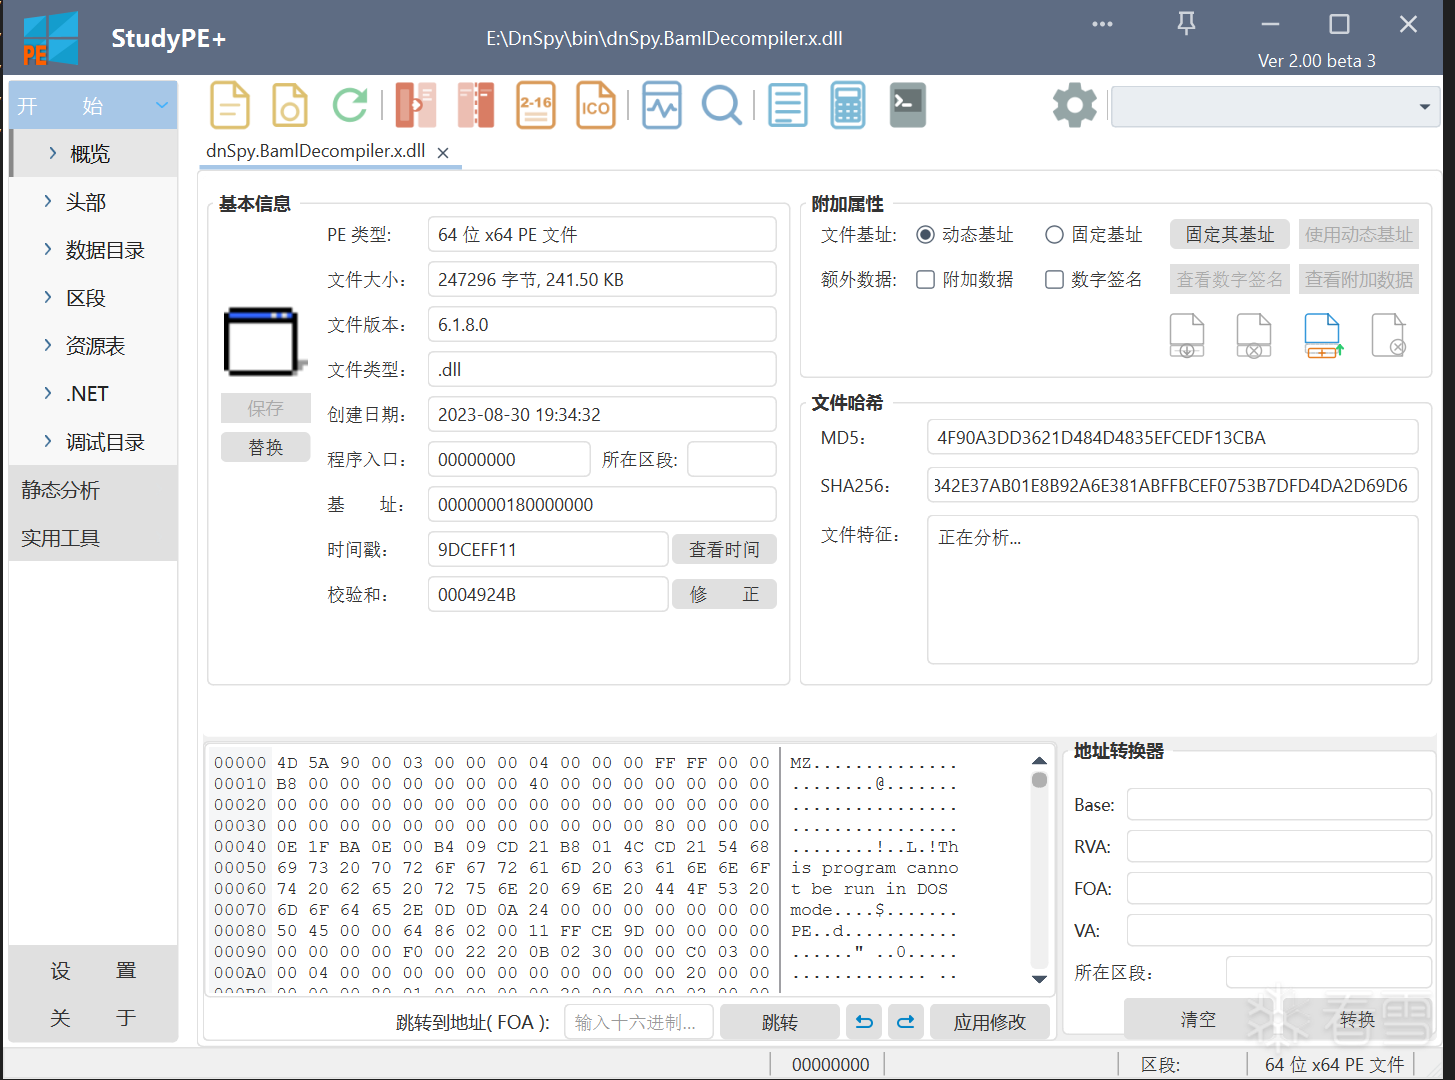This screenshot has height=1080, width=1455.
Task: Launch the calculator tool icon
Action: point(848,105)
